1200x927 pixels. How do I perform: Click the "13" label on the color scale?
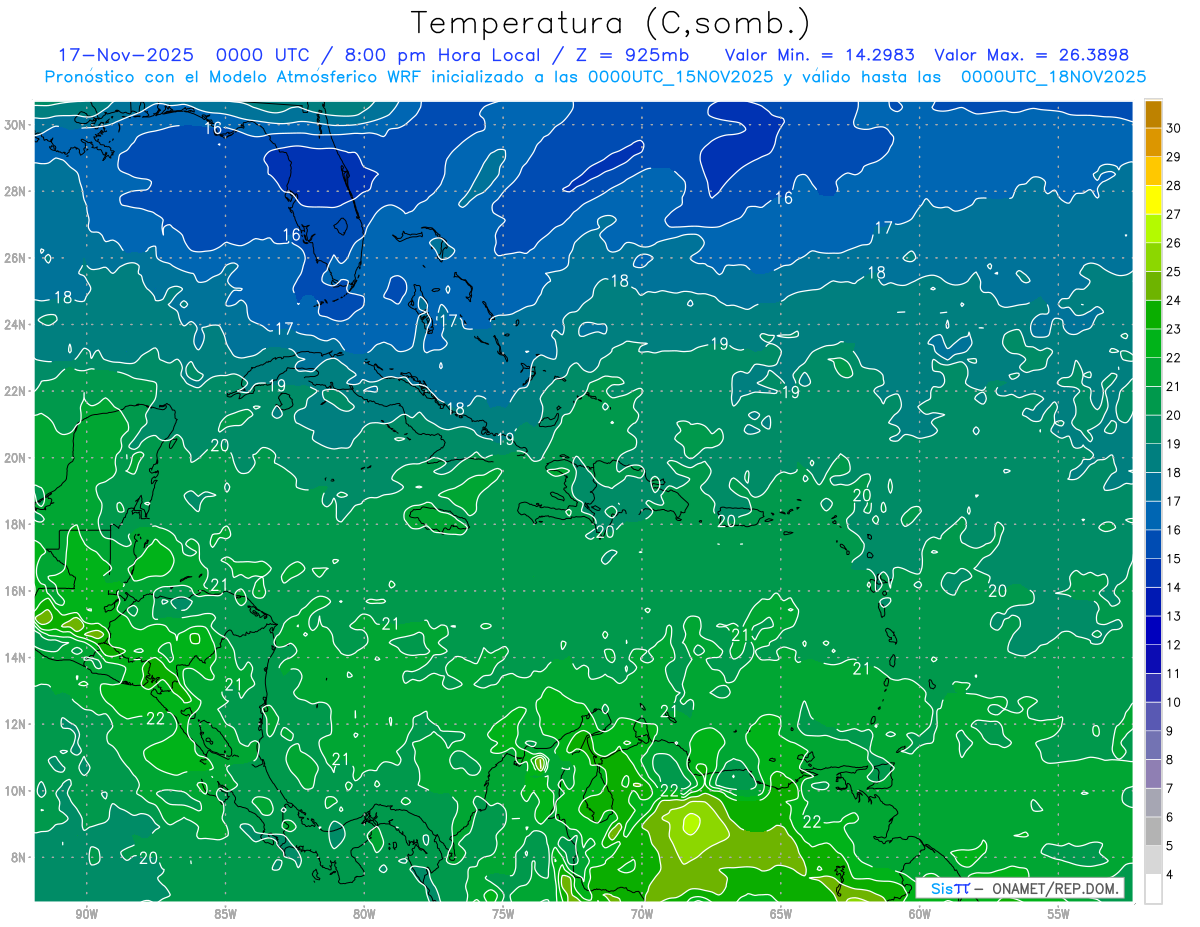[x=1173, y=616]
